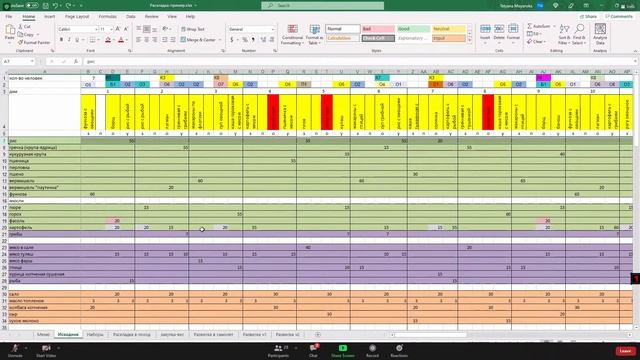Redo the last undone action
Screen dimensions: 640x360
(x=69, y=6)
